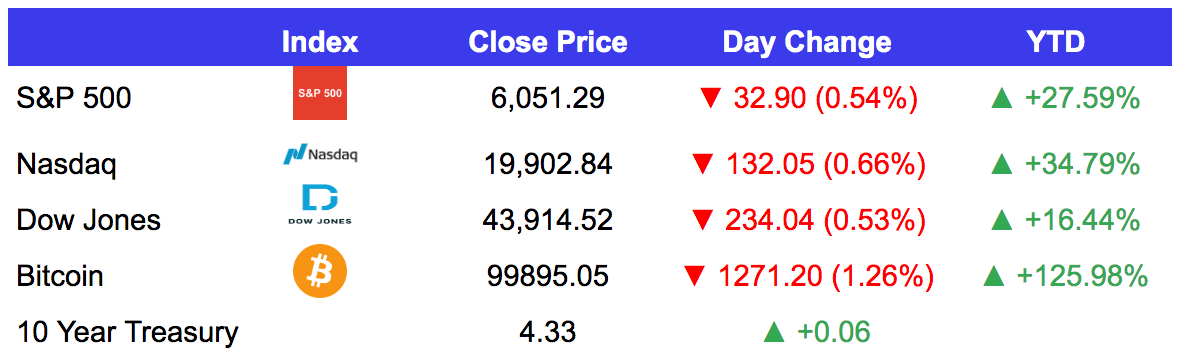Click the red down arrow beside 1271.20
Screen dimensions: 1182x364
(694, 277)
